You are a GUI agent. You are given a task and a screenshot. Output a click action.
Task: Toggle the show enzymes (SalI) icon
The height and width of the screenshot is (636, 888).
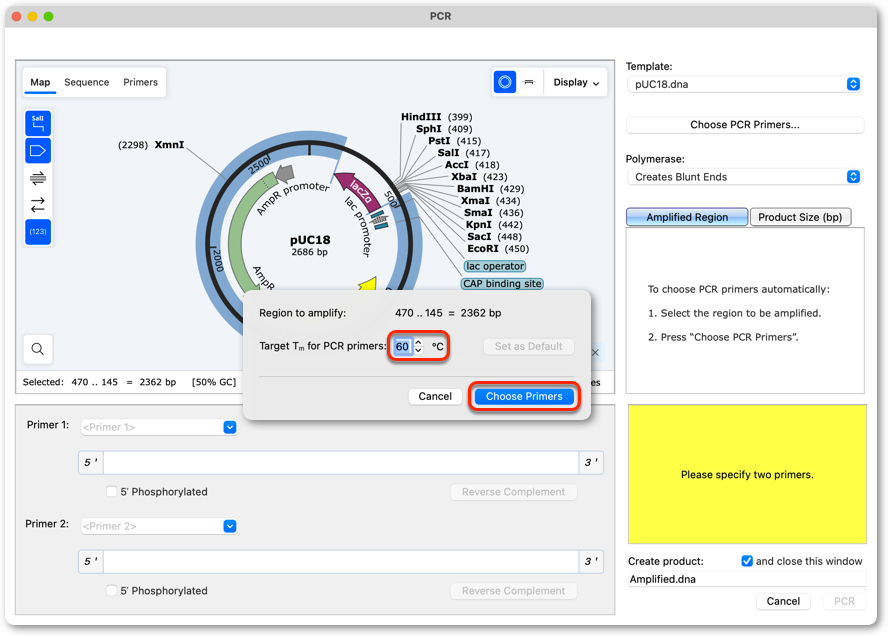(x=38, y=123)
